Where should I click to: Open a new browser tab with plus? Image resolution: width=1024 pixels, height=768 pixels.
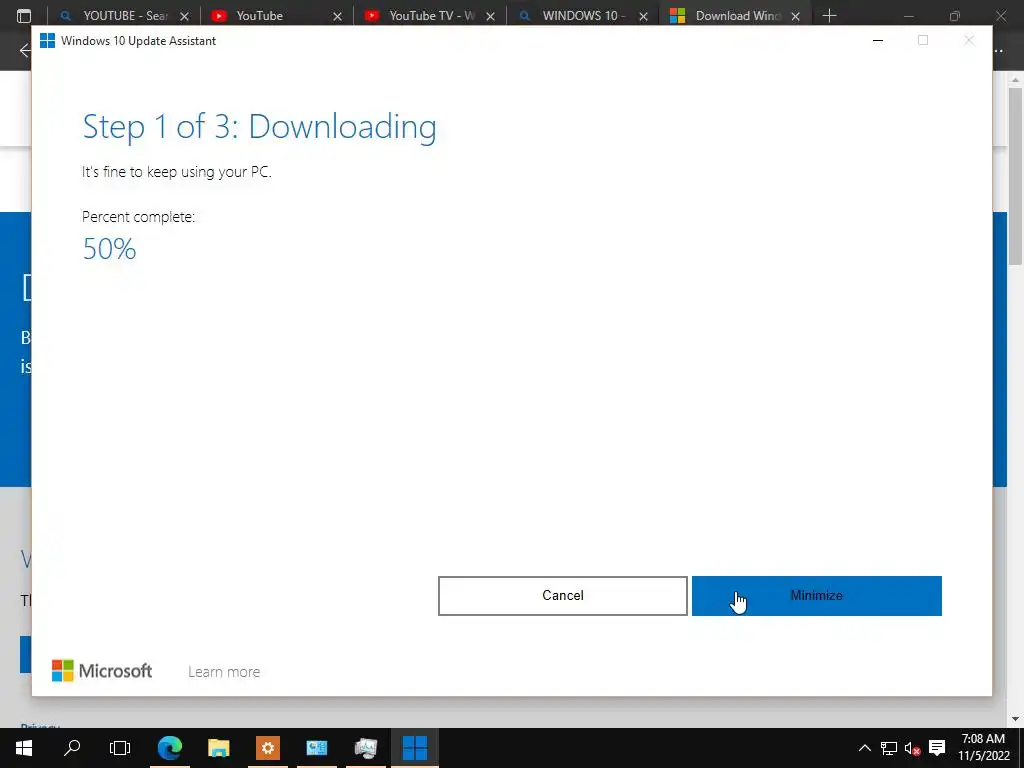tap(829, 16)
